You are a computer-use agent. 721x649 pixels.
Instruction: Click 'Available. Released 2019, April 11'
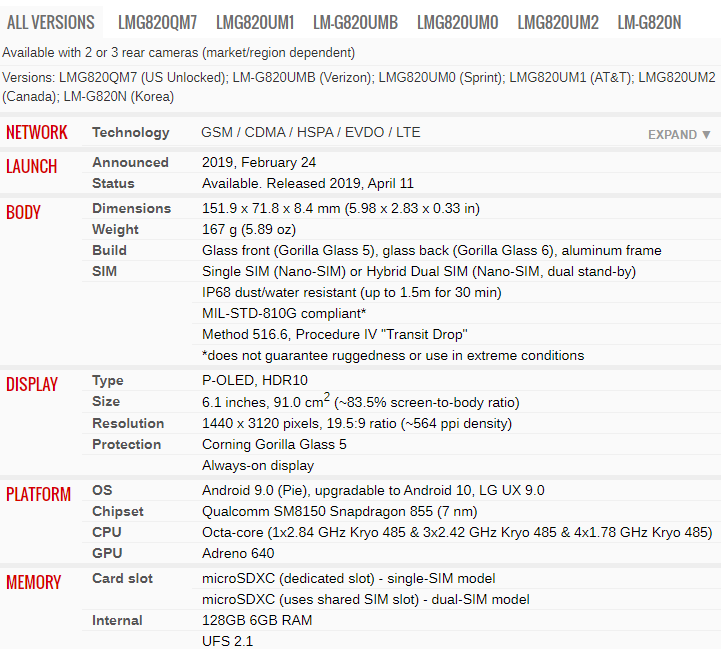(308, 184)
